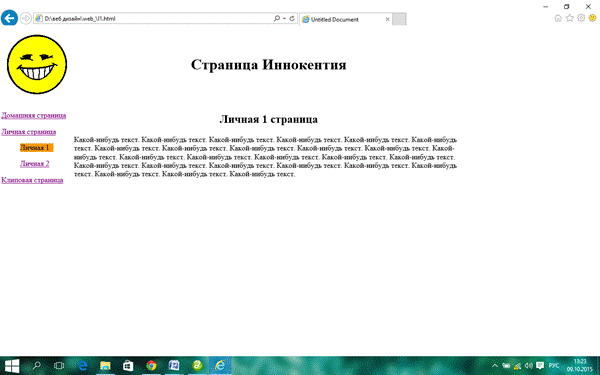Screen dimensions: 600x375
Task: Open the Личная 2 link
Action: (35, 164)
